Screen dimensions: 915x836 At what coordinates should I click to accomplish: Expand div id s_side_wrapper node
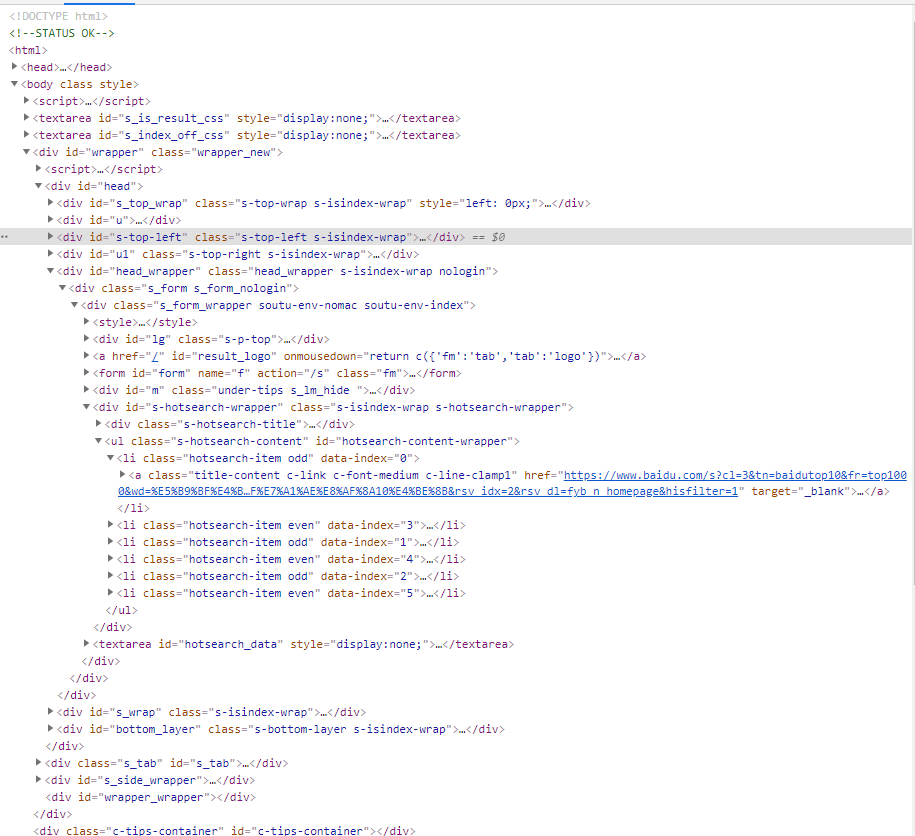coord(39,779)
